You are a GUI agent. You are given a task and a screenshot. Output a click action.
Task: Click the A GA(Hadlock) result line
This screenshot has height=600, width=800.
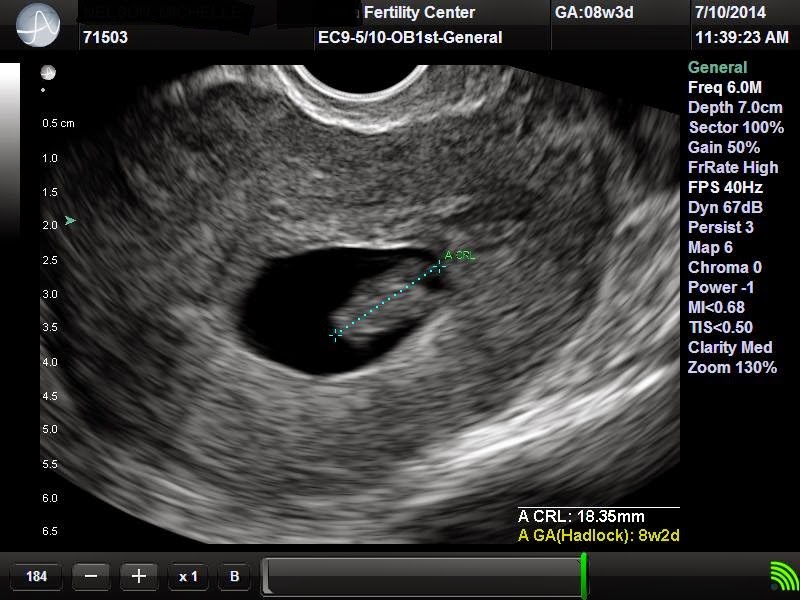598,535
